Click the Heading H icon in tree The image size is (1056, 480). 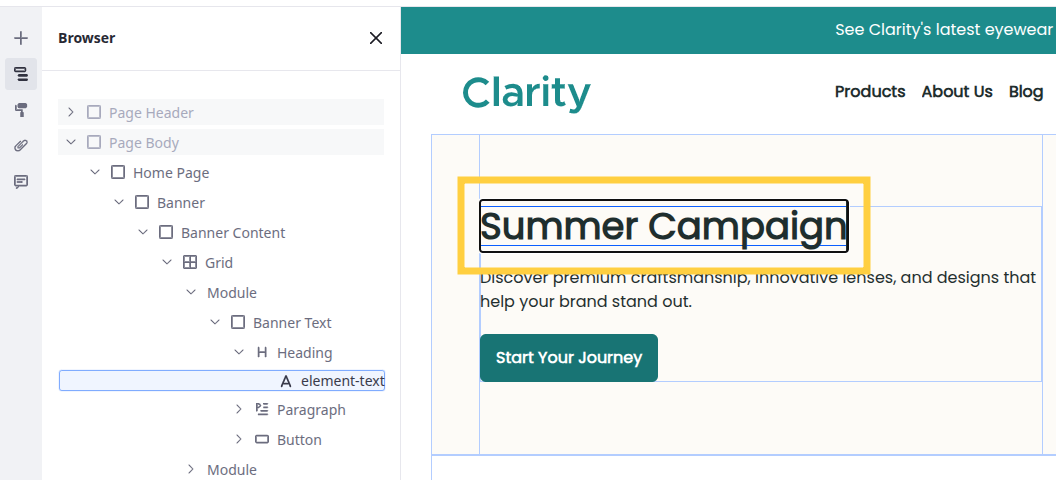tap(262, 353)
